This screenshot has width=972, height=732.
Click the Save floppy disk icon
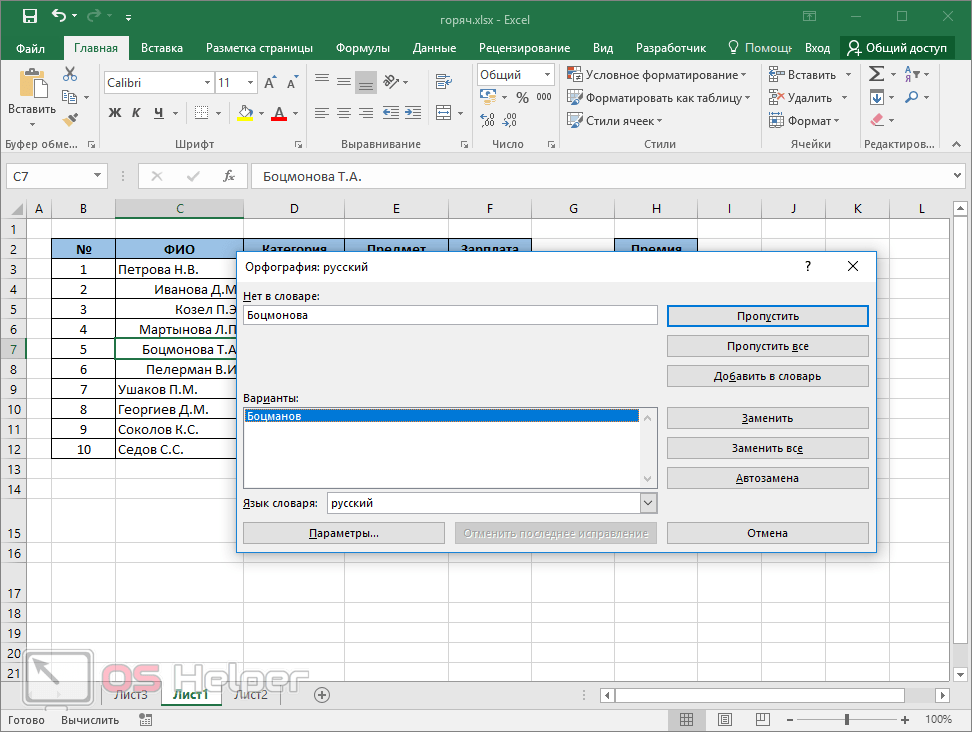[29, 17]
